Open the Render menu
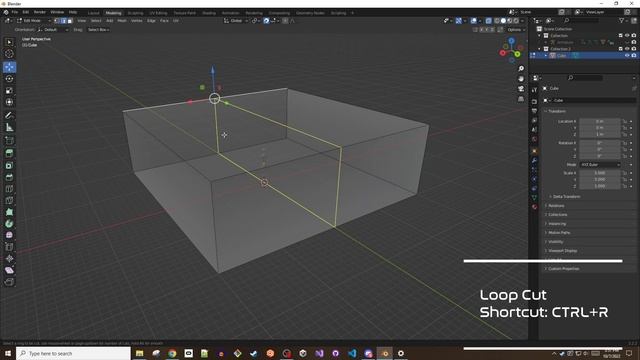Image resolution: width=640 pixels, height=360 pixels. point(40,12)
